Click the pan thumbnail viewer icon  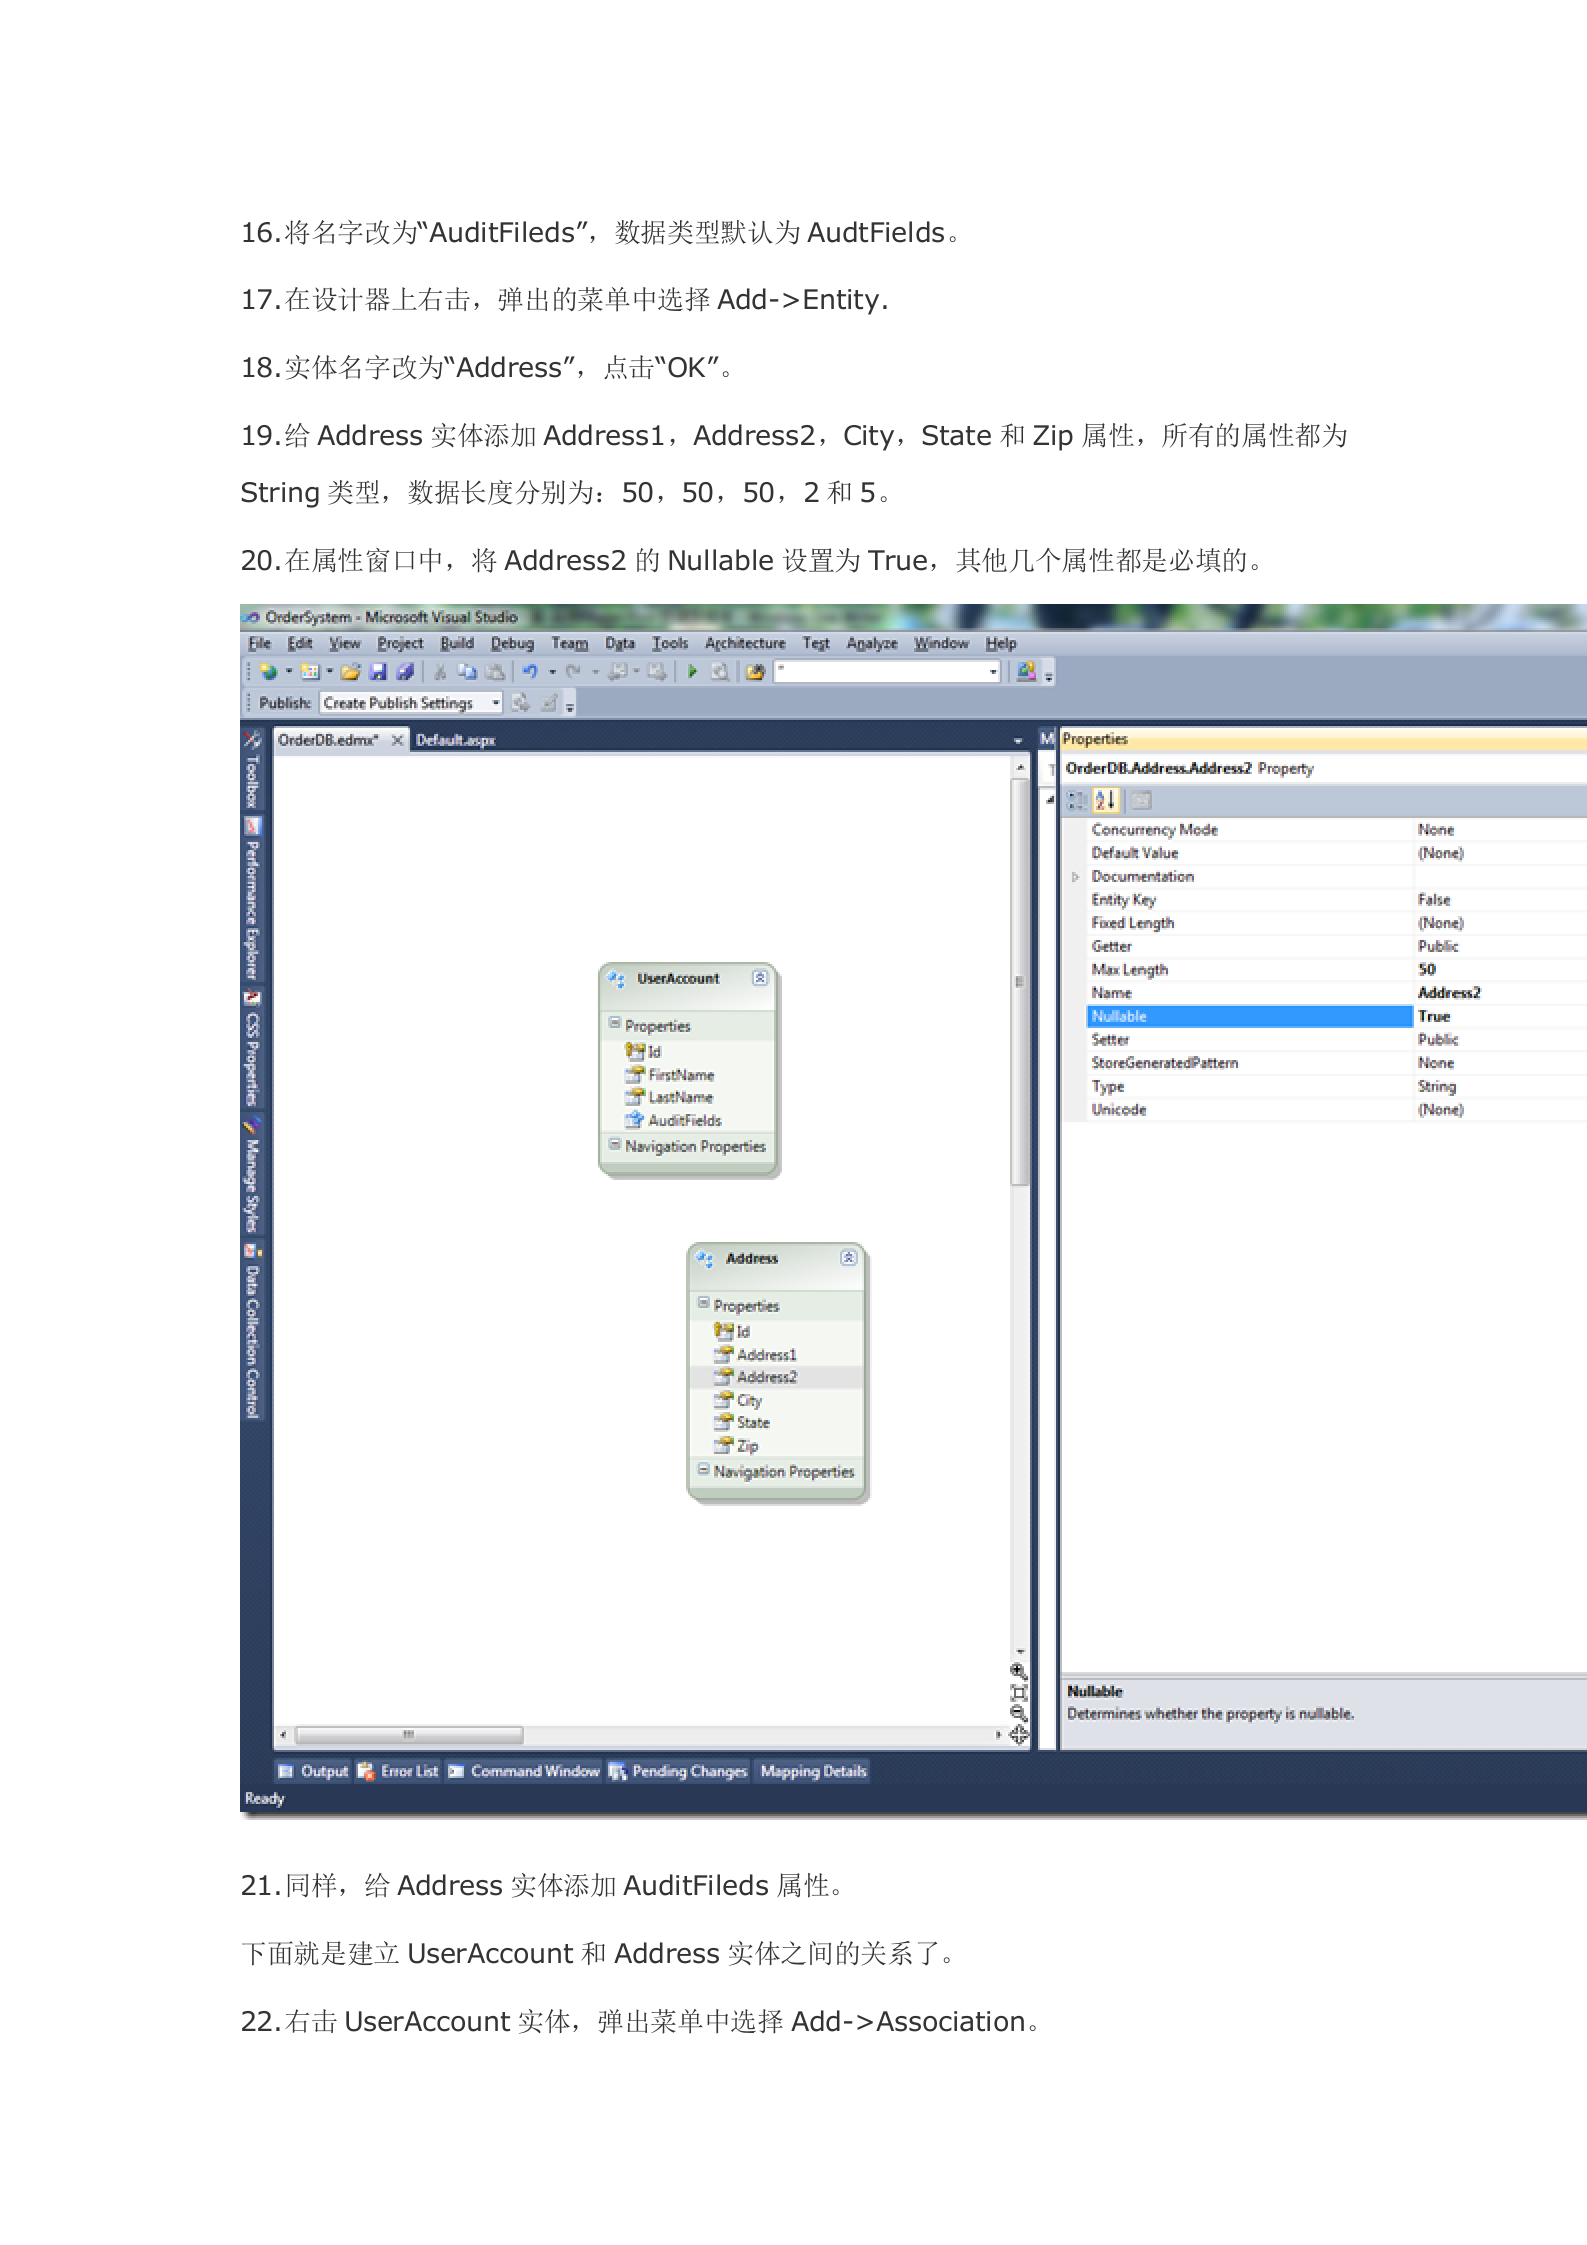pos(1018,1735)
